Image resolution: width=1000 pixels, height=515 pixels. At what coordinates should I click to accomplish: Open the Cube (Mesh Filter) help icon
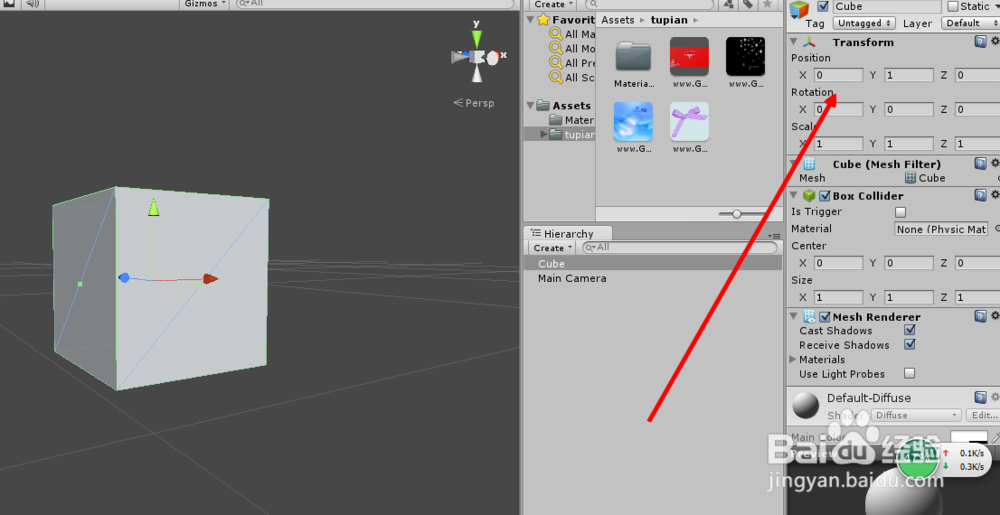pos(980,164)
